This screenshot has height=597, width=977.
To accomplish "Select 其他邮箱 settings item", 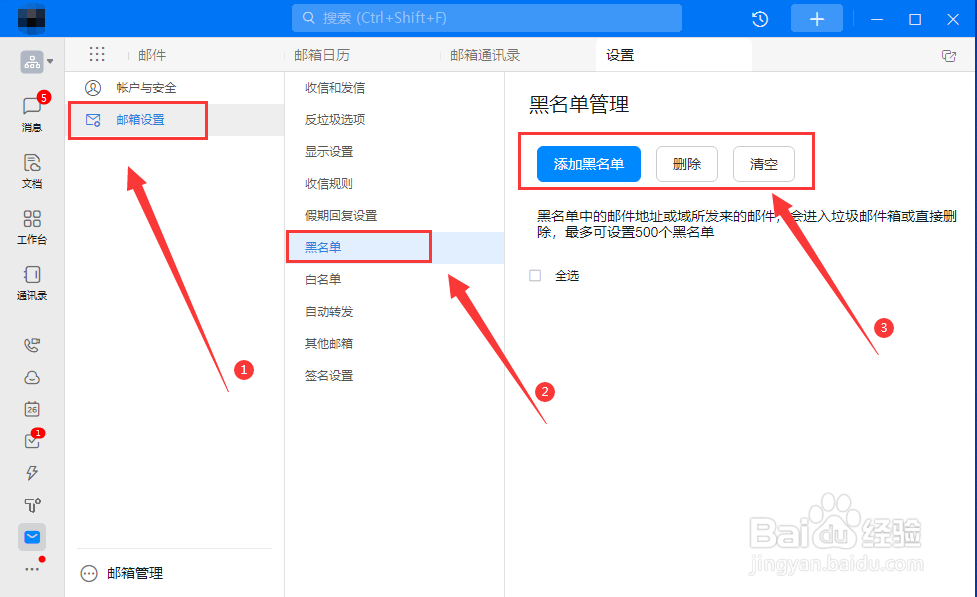I will [x=395, y=343].
